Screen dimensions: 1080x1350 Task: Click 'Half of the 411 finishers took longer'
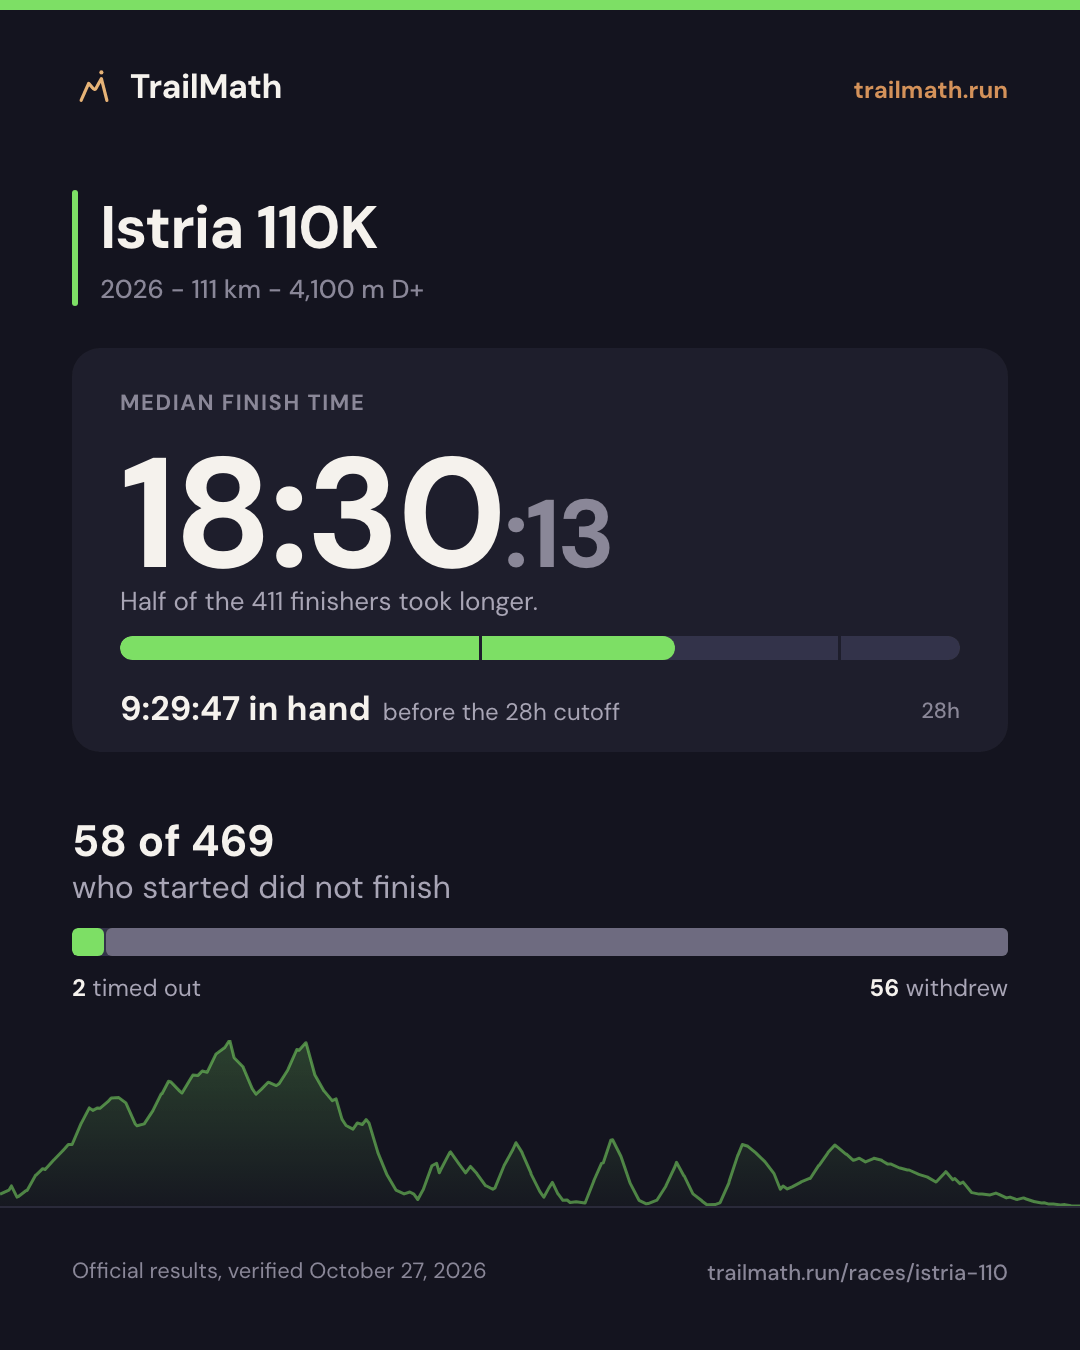329,601
